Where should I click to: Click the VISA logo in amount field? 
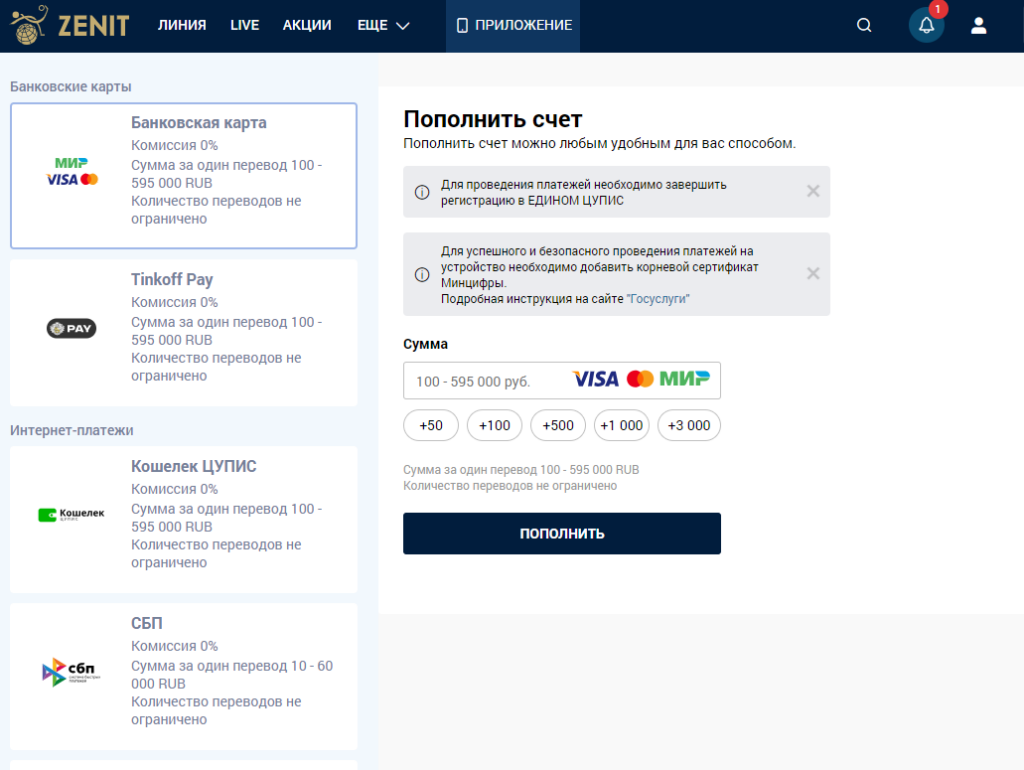pos(596,379)
